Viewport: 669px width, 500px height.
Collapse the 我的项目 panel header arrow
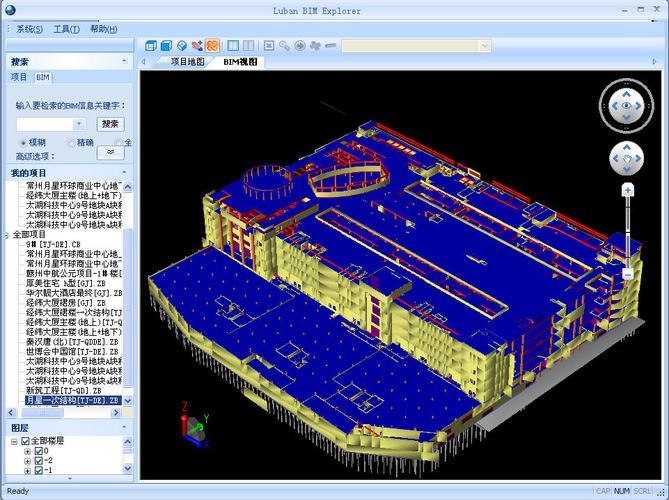[124, 172]
